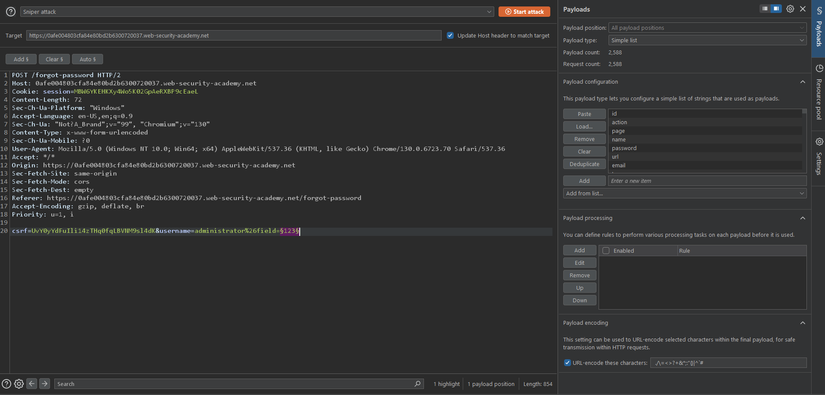Viewport: 825px width, 395px height.
Task: Click the §123§ payload marker in request body
Action: coord(289,231)
